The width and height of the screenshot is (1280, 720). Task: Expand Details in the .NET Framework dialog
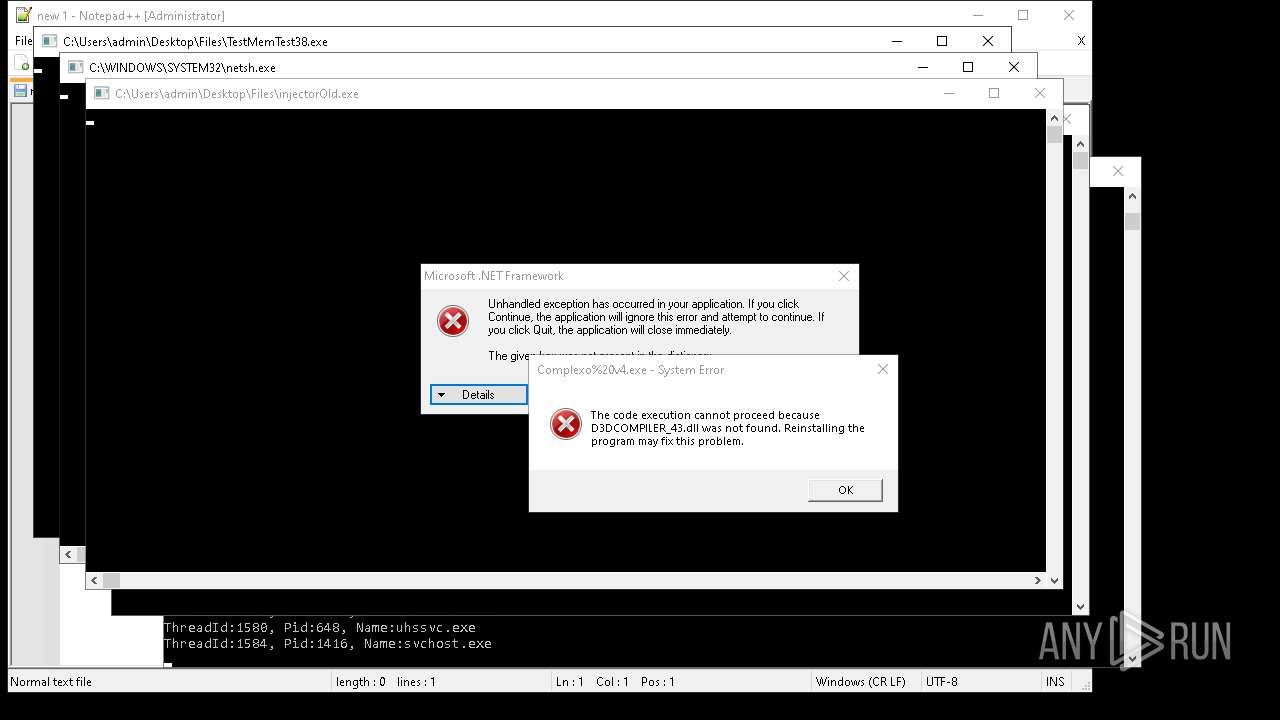click(x=478, y=395)
